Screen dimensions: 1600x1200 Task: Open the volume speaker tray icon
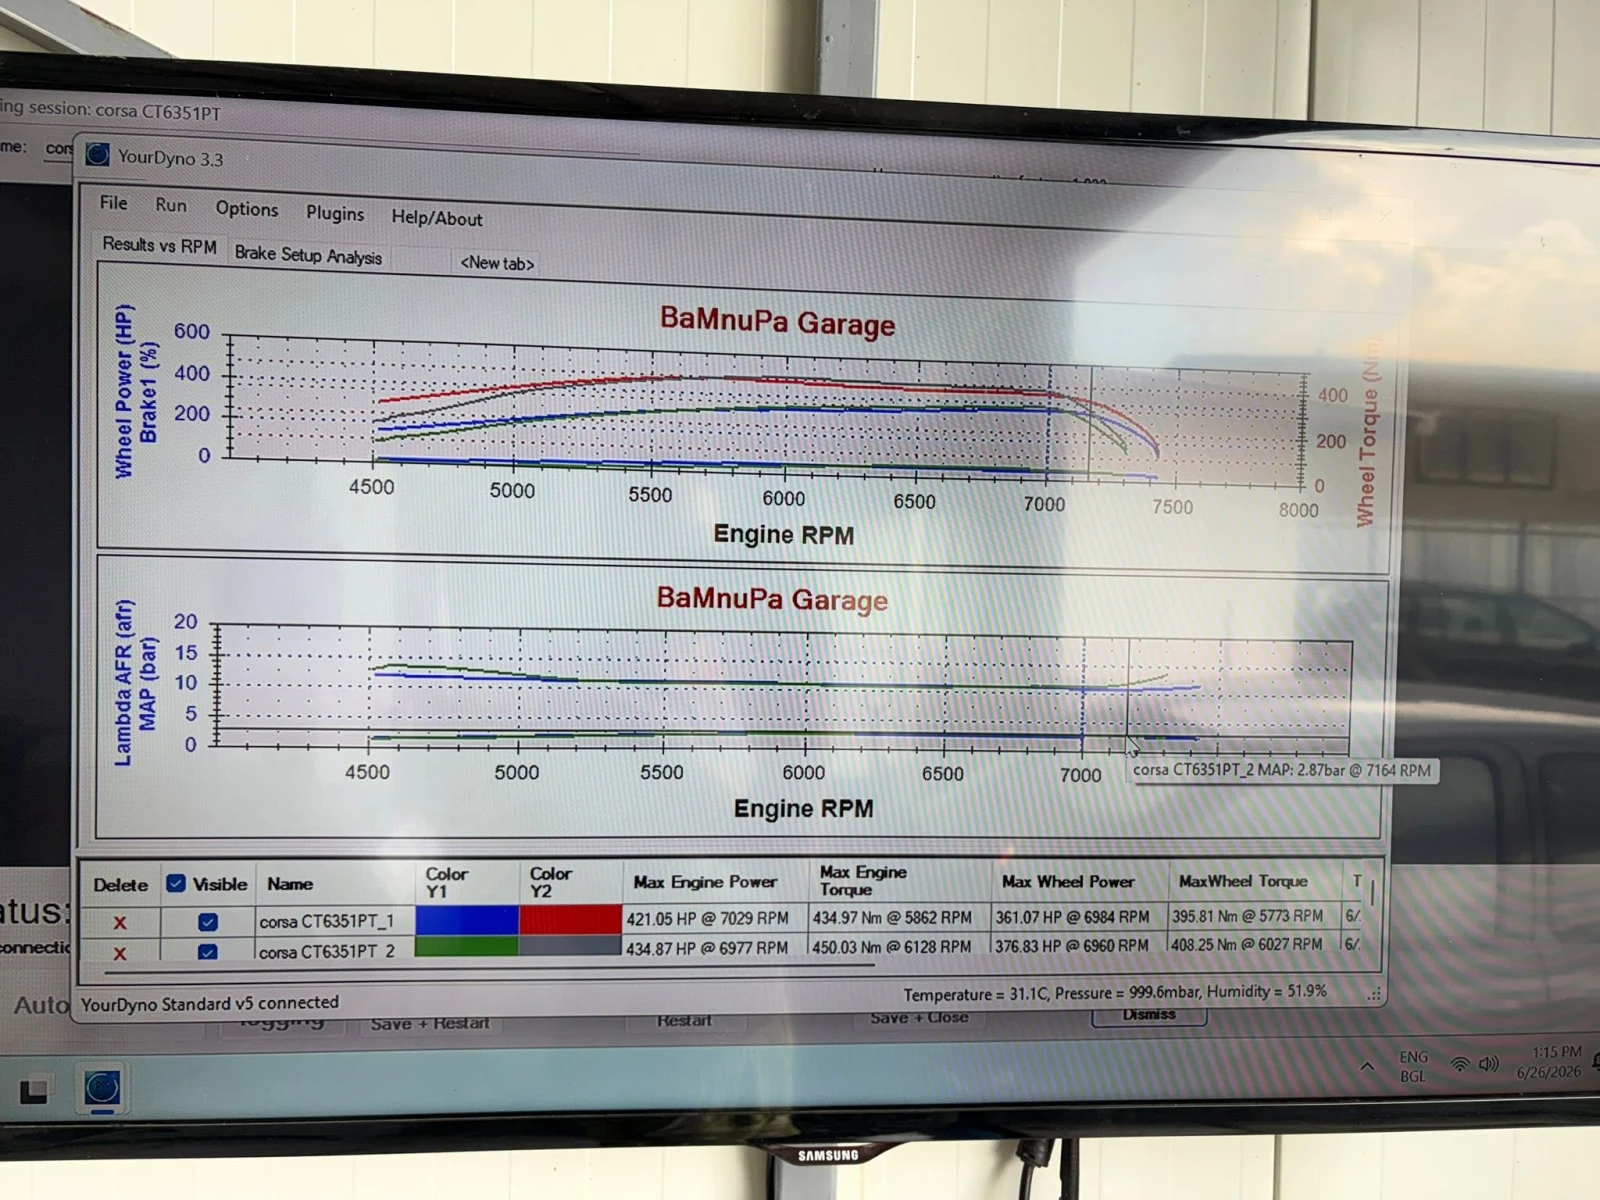[1489, 1064]
